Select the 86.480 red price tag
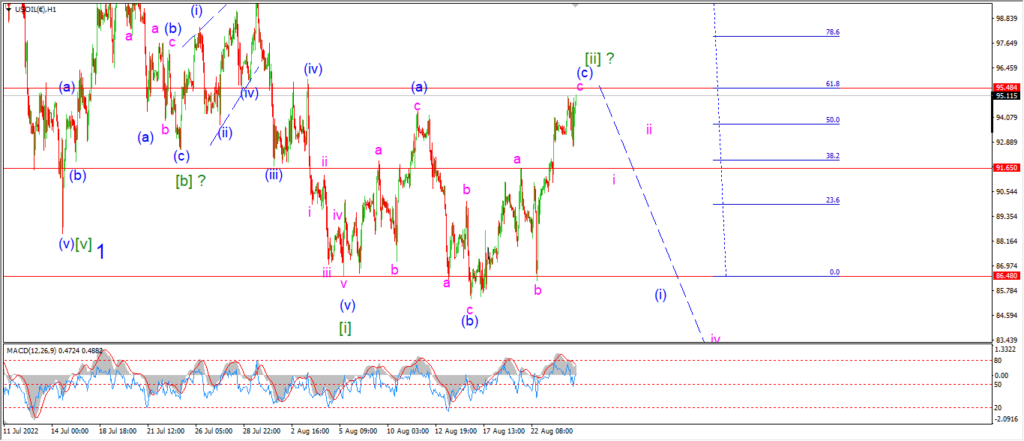Screen dimensions: 1024x441 click(1006, 276)
